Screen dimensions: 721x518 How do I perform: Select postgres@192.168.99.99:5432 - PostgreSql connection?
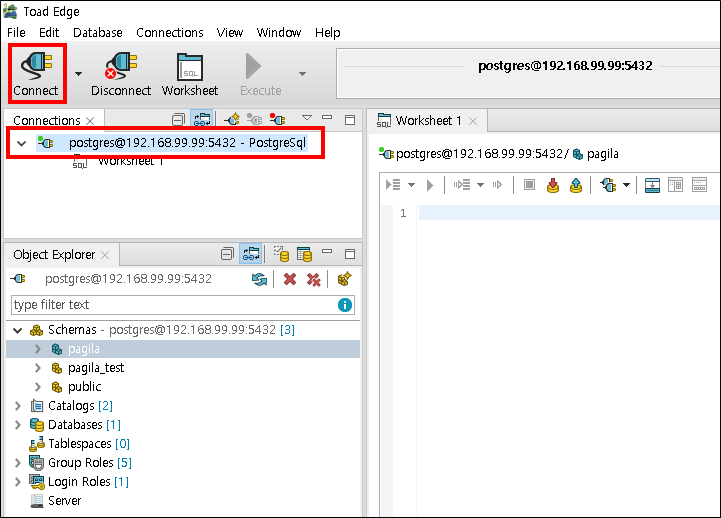(187, 143)
